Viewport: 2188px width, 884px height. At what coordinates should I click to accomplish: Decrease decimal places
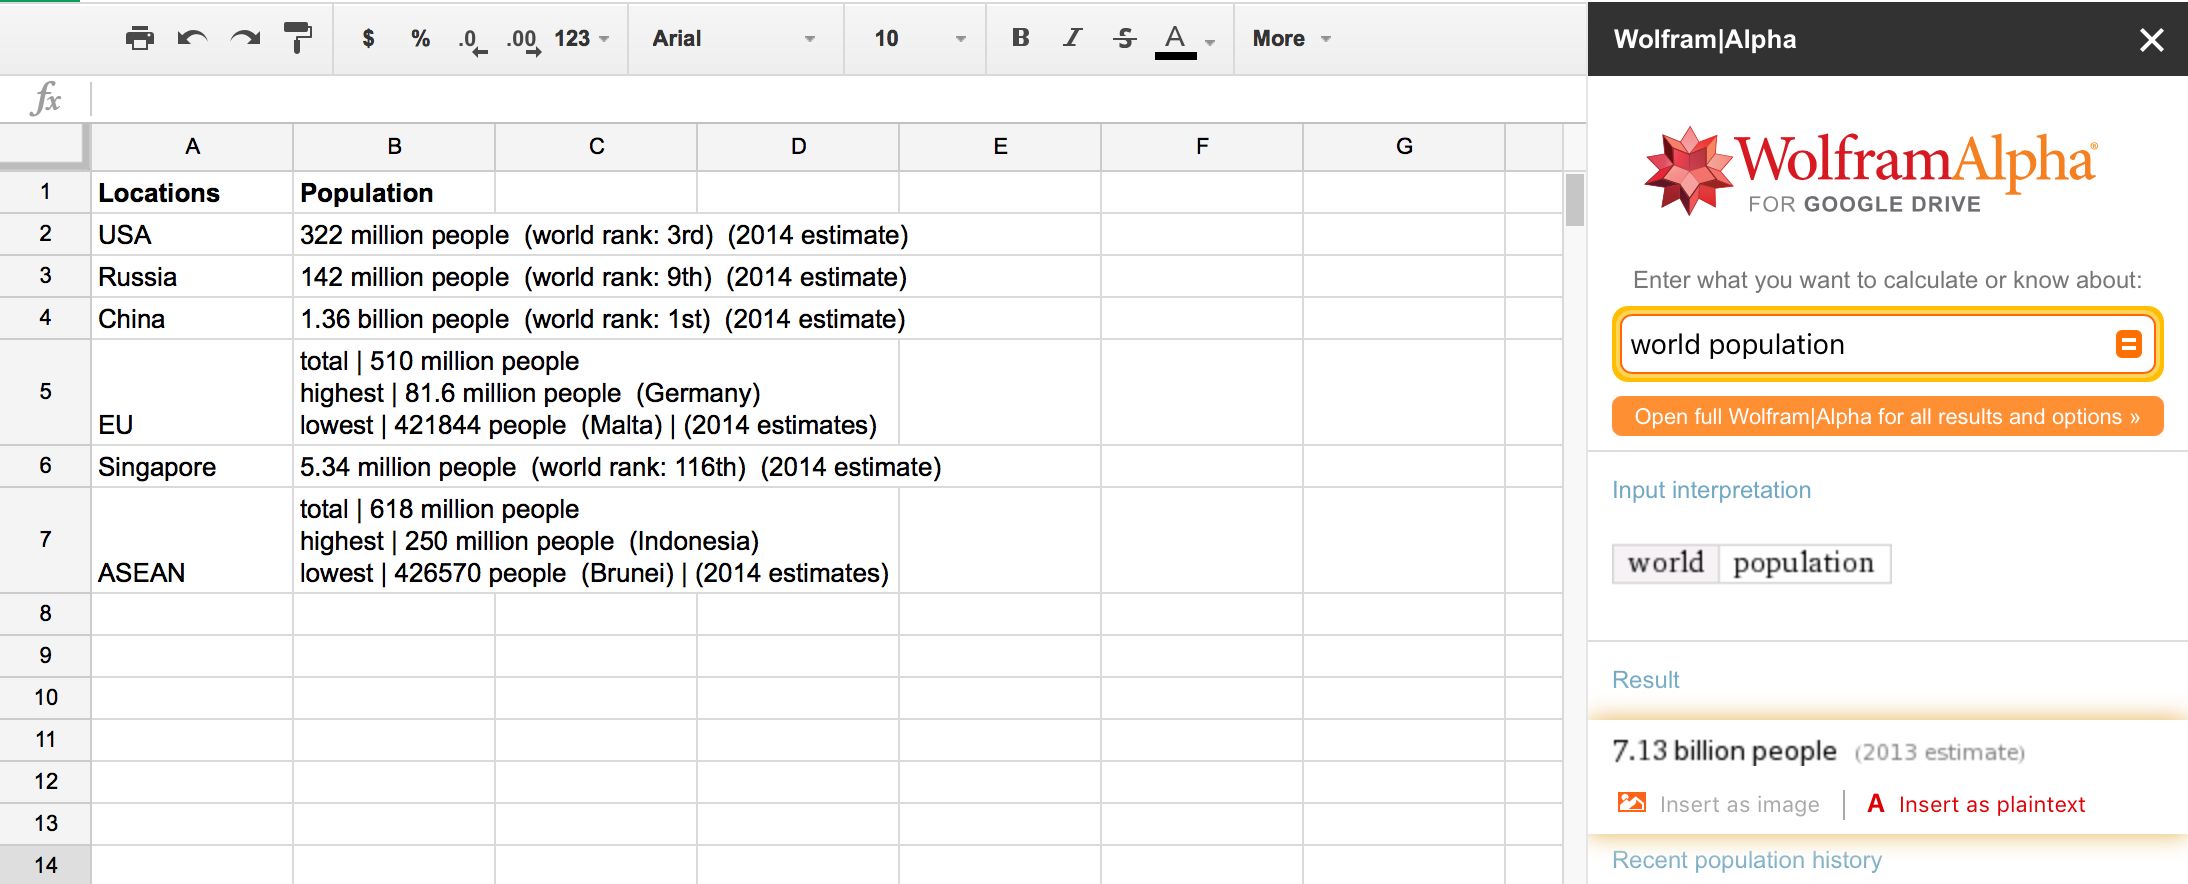471,41
